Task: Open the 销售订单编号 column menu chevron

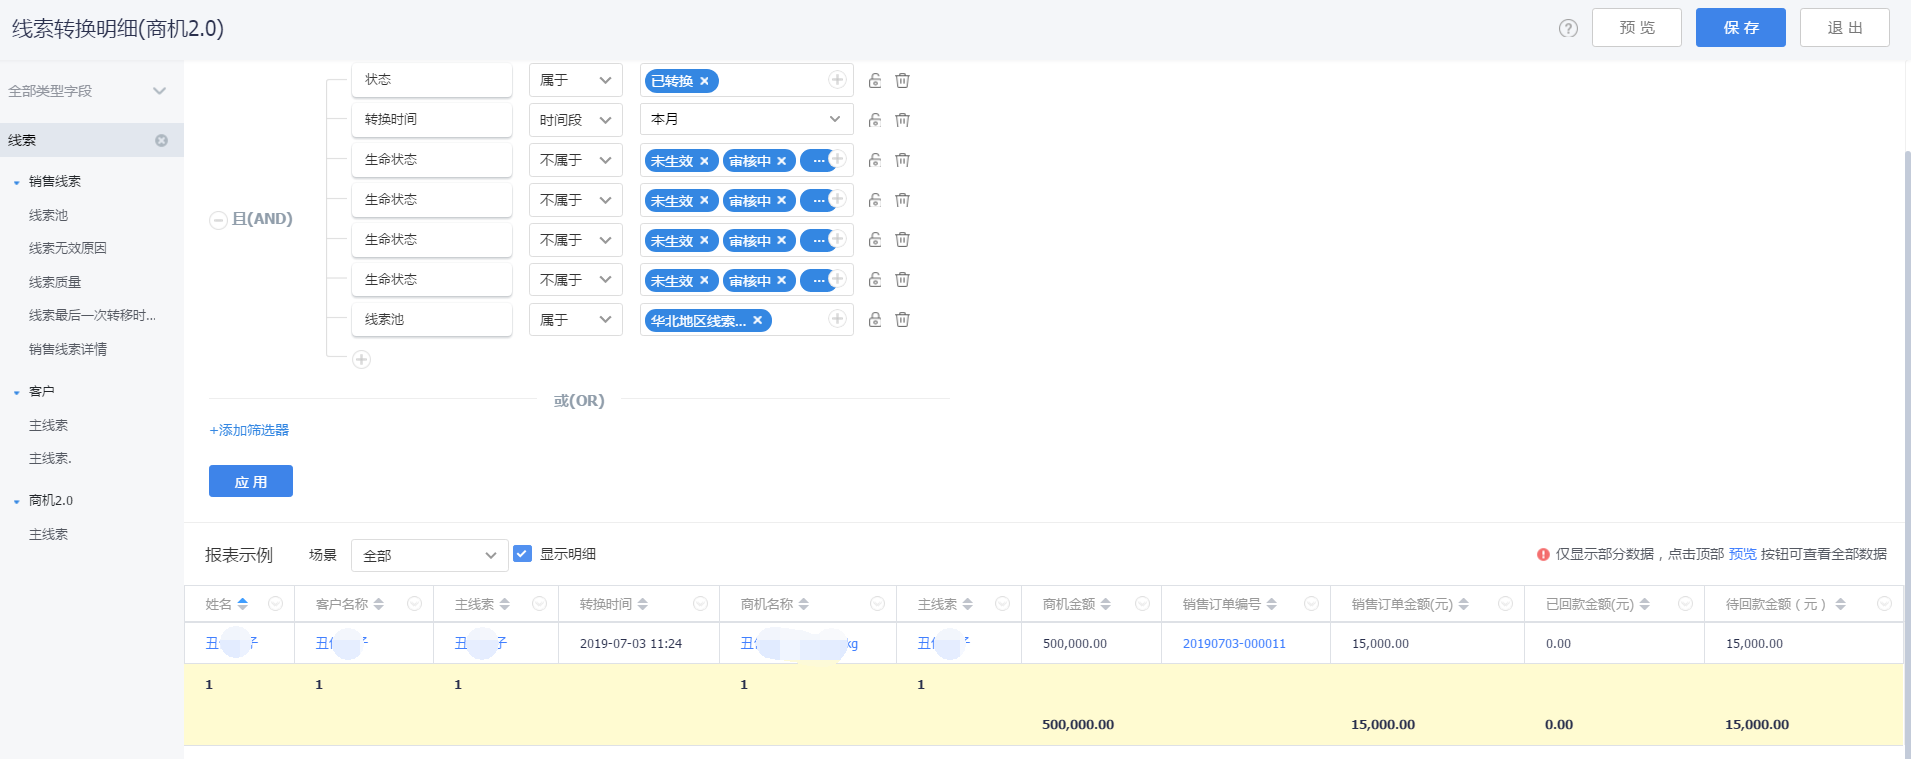Action: 1311,603
